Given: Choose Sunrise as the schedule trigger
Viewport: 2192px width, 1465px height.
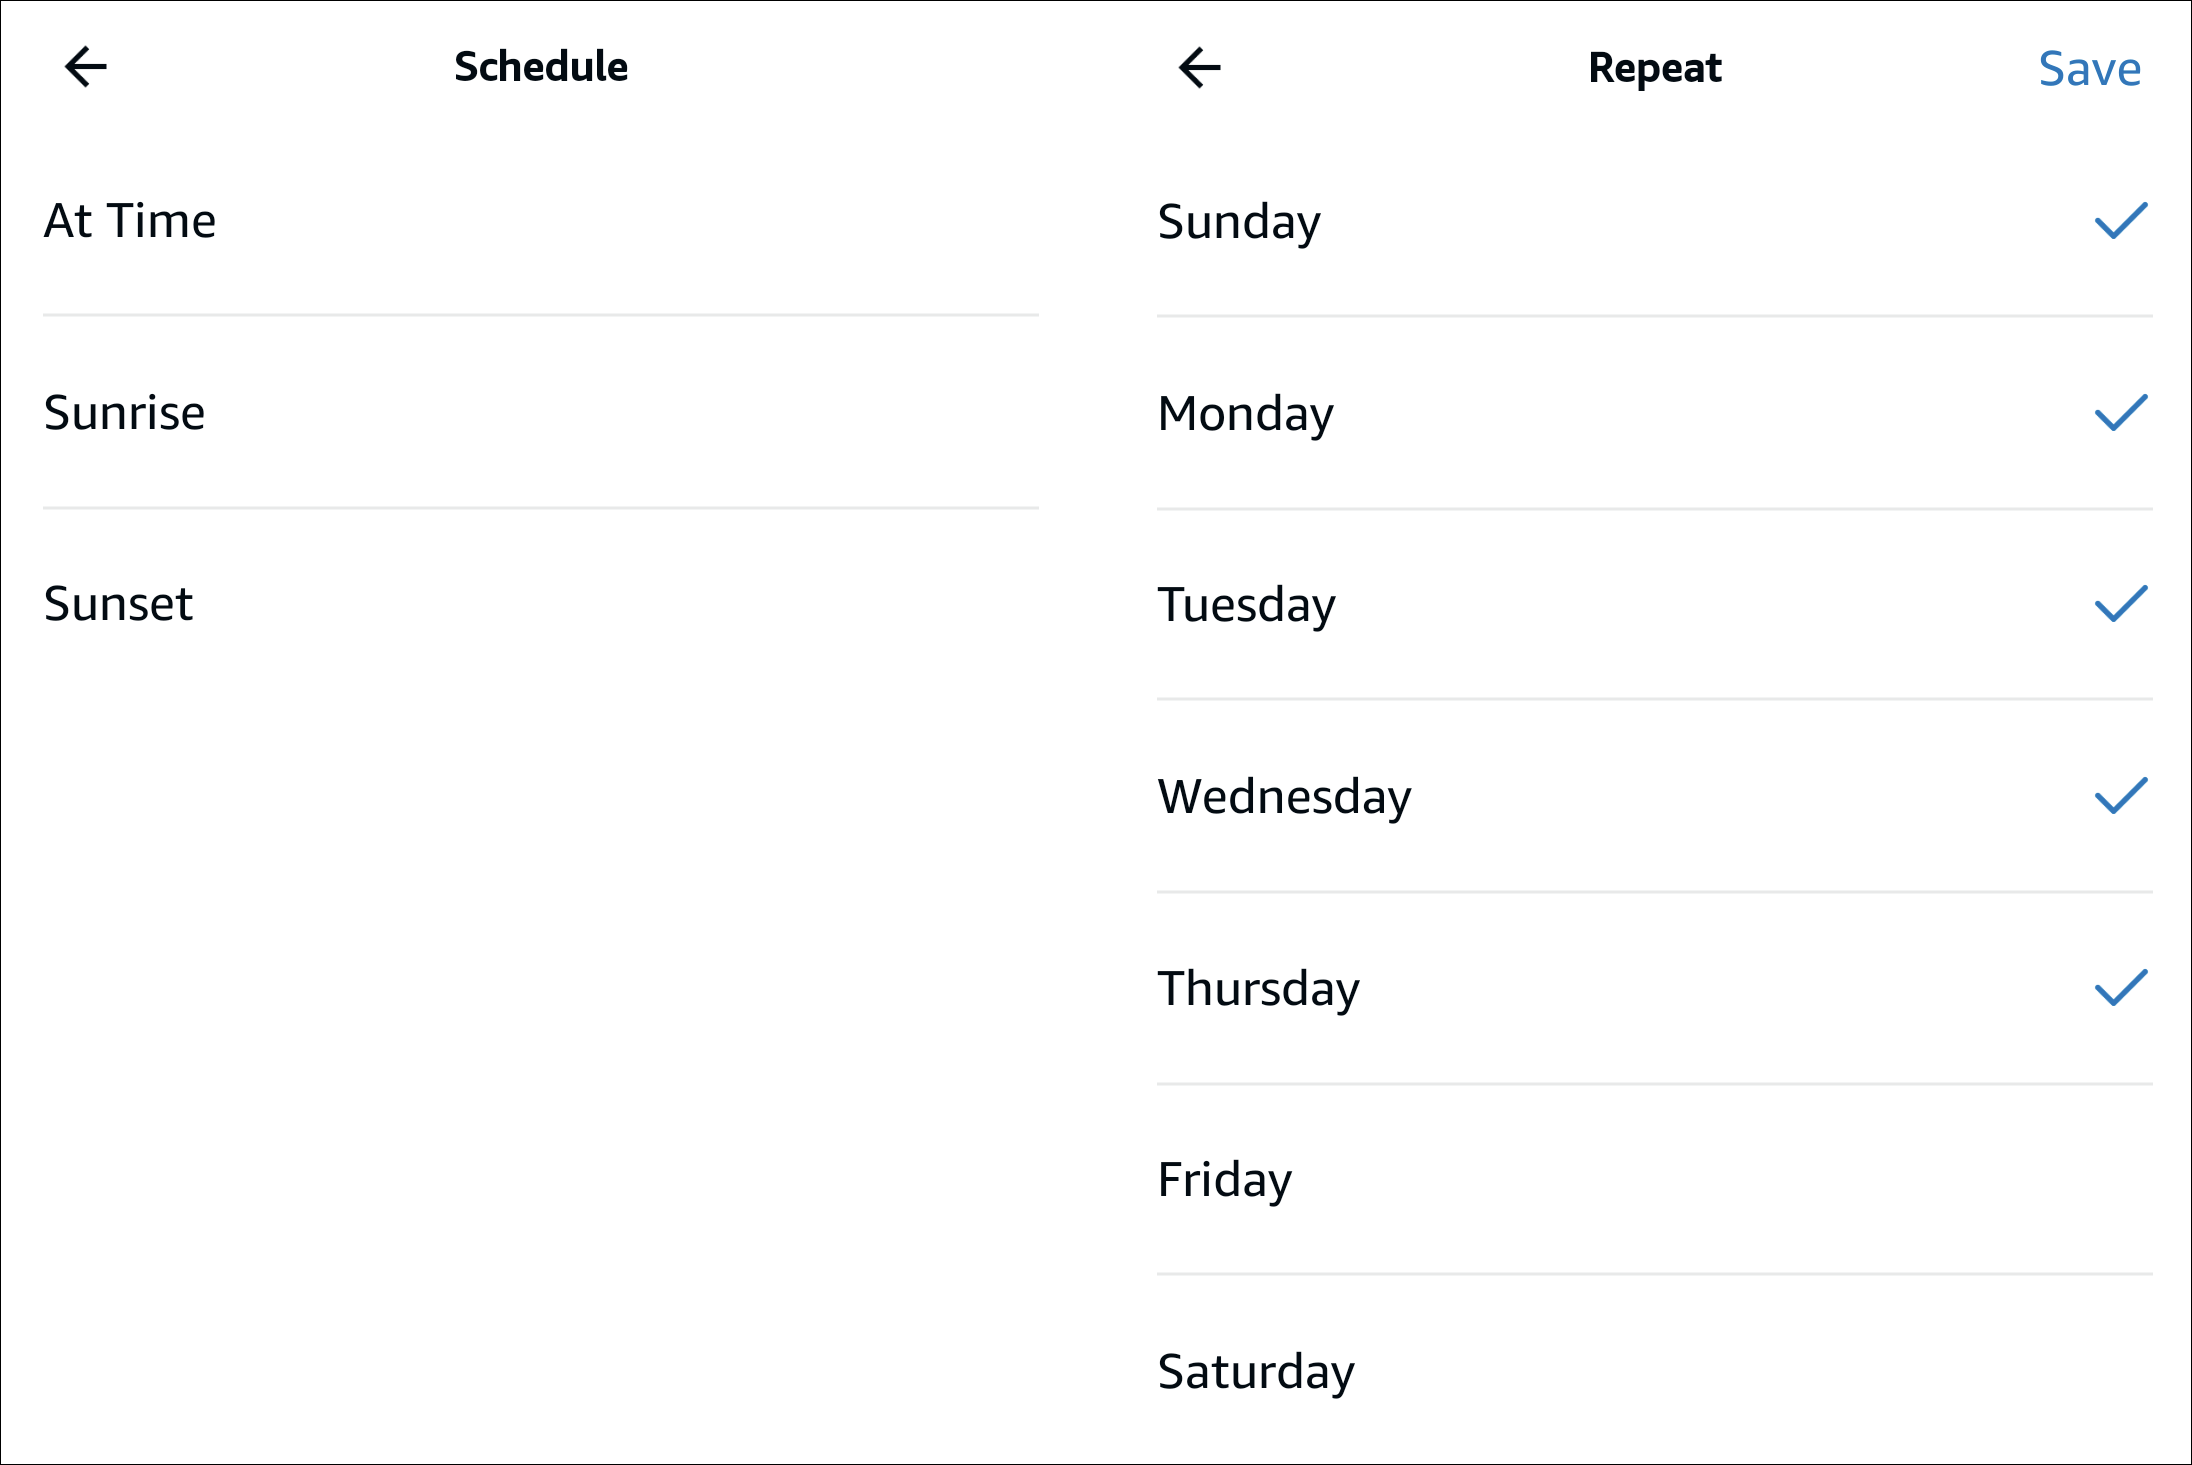Looking at the screenshot, I should pos(124,413).
